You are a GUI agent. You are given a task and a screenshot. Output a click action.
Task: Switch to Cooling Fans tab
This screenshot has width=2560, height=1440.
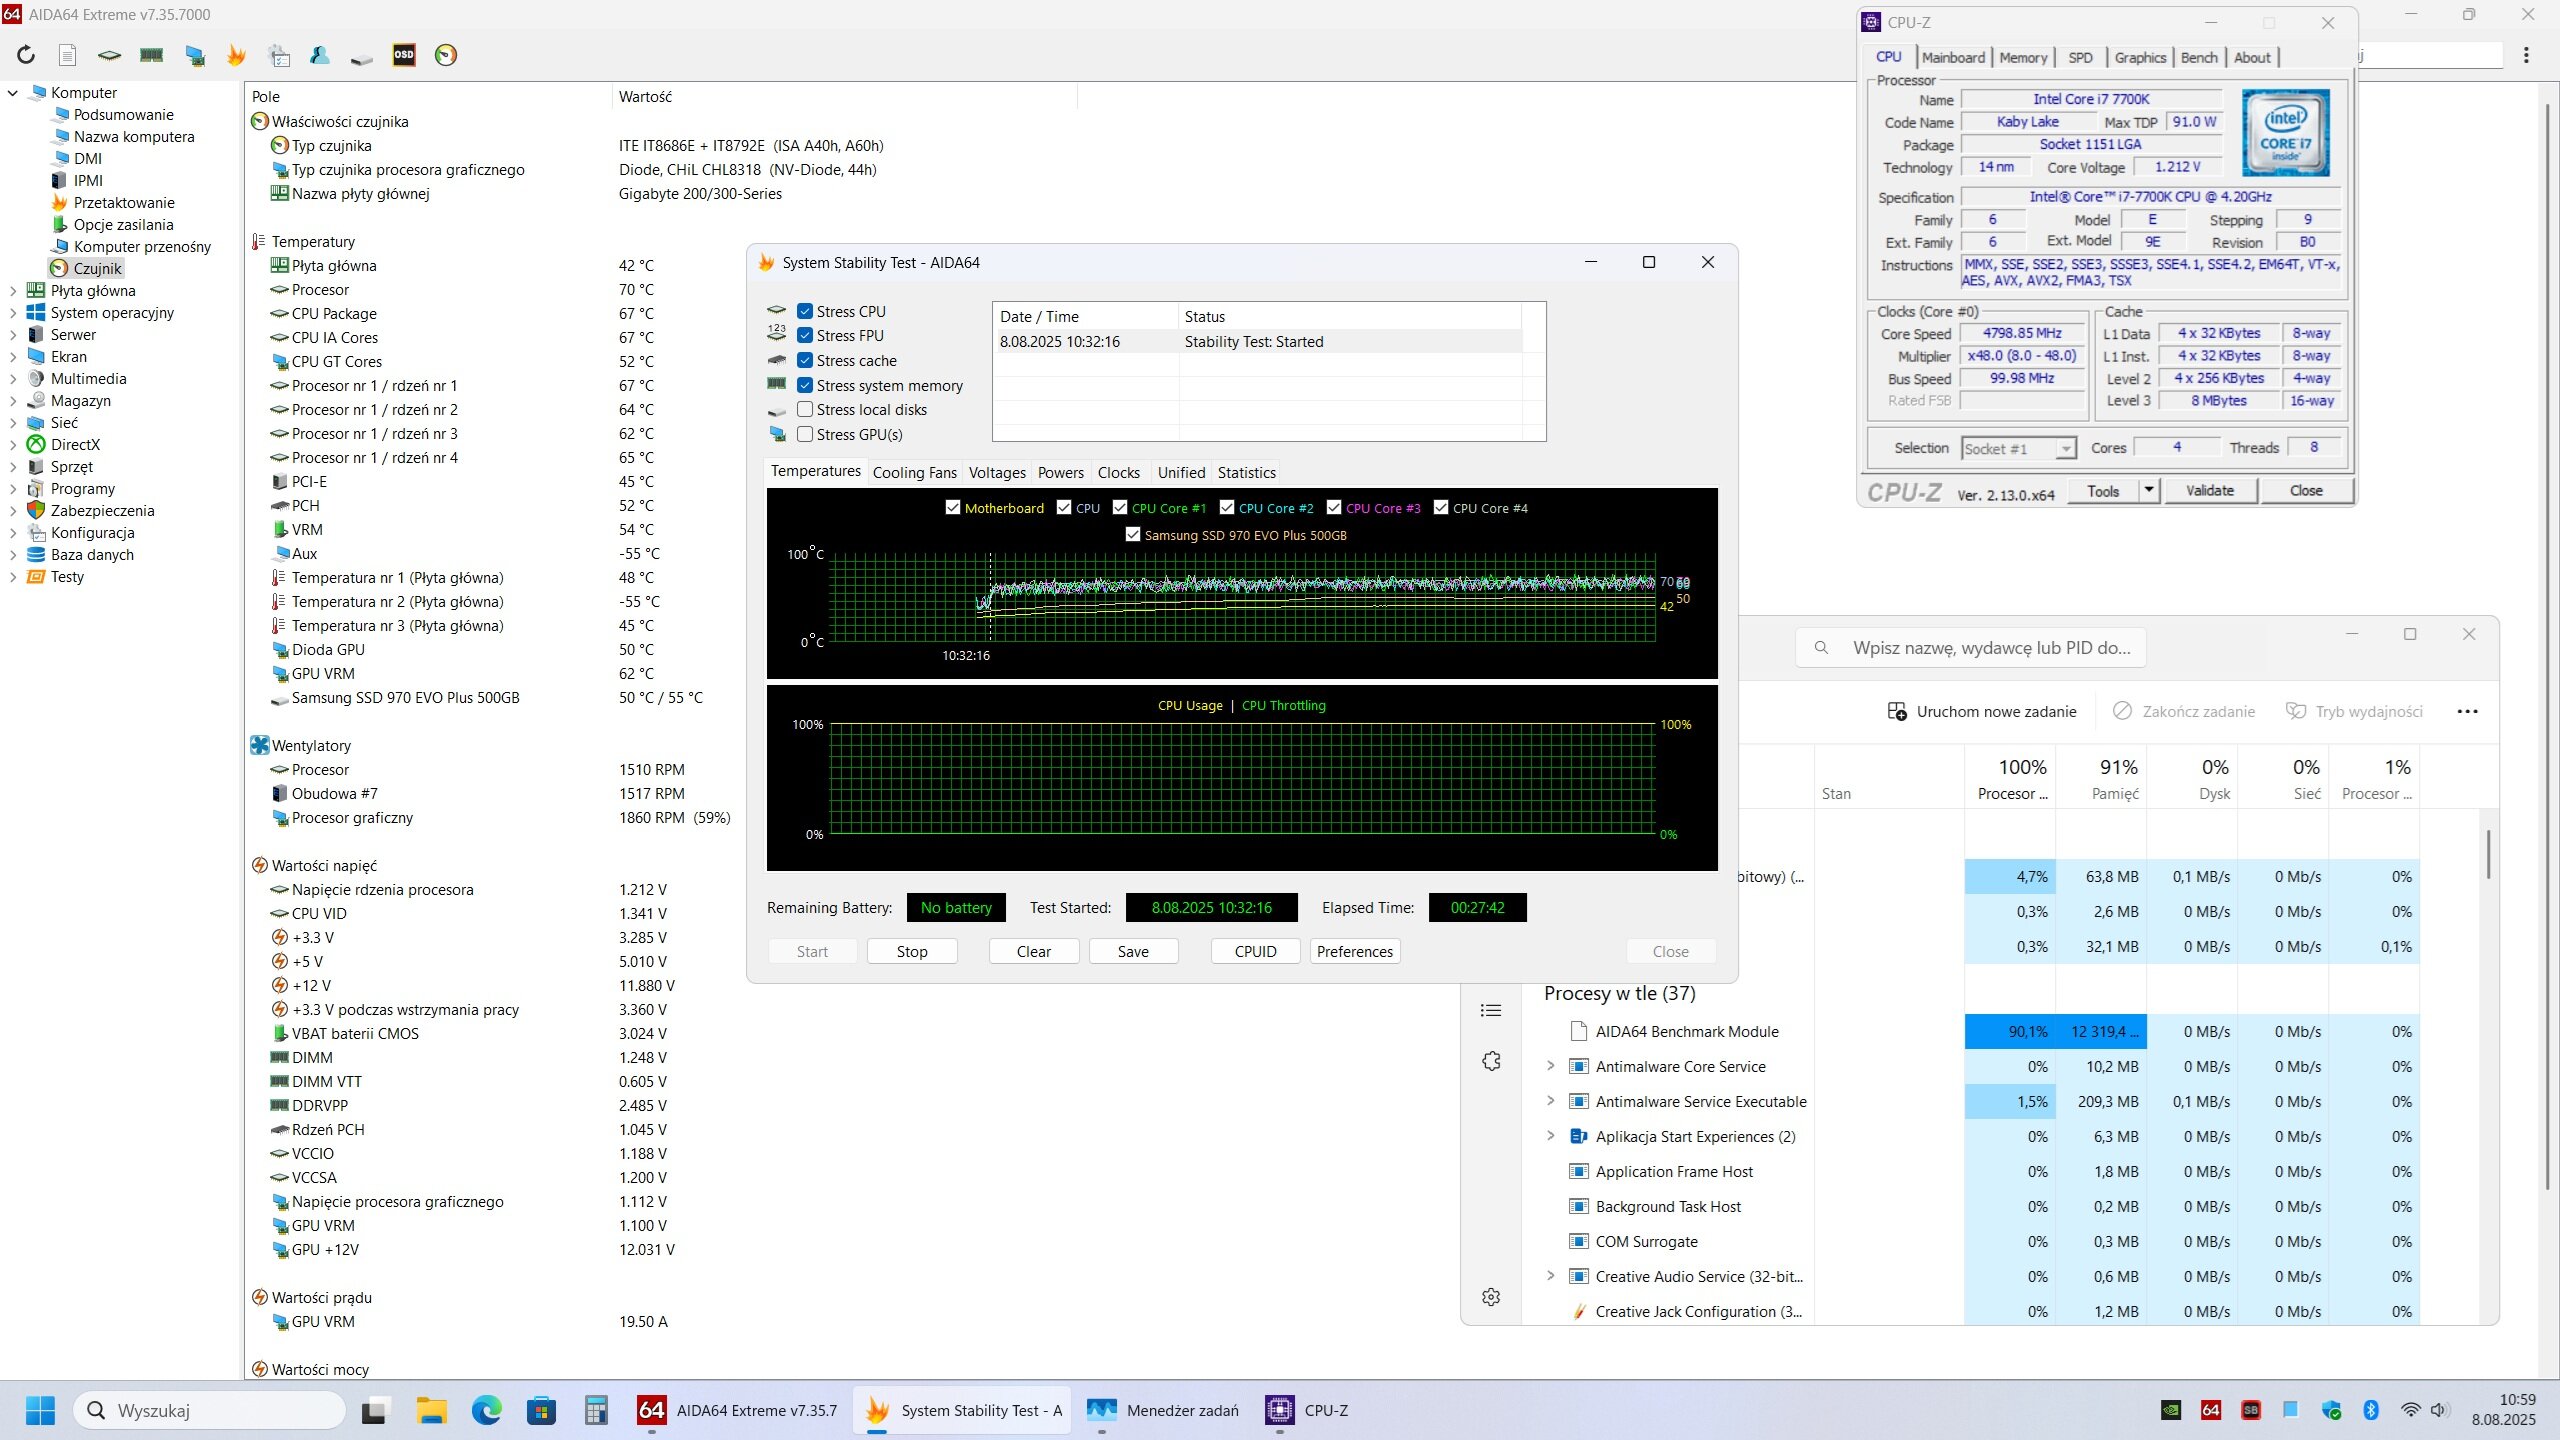914,472
